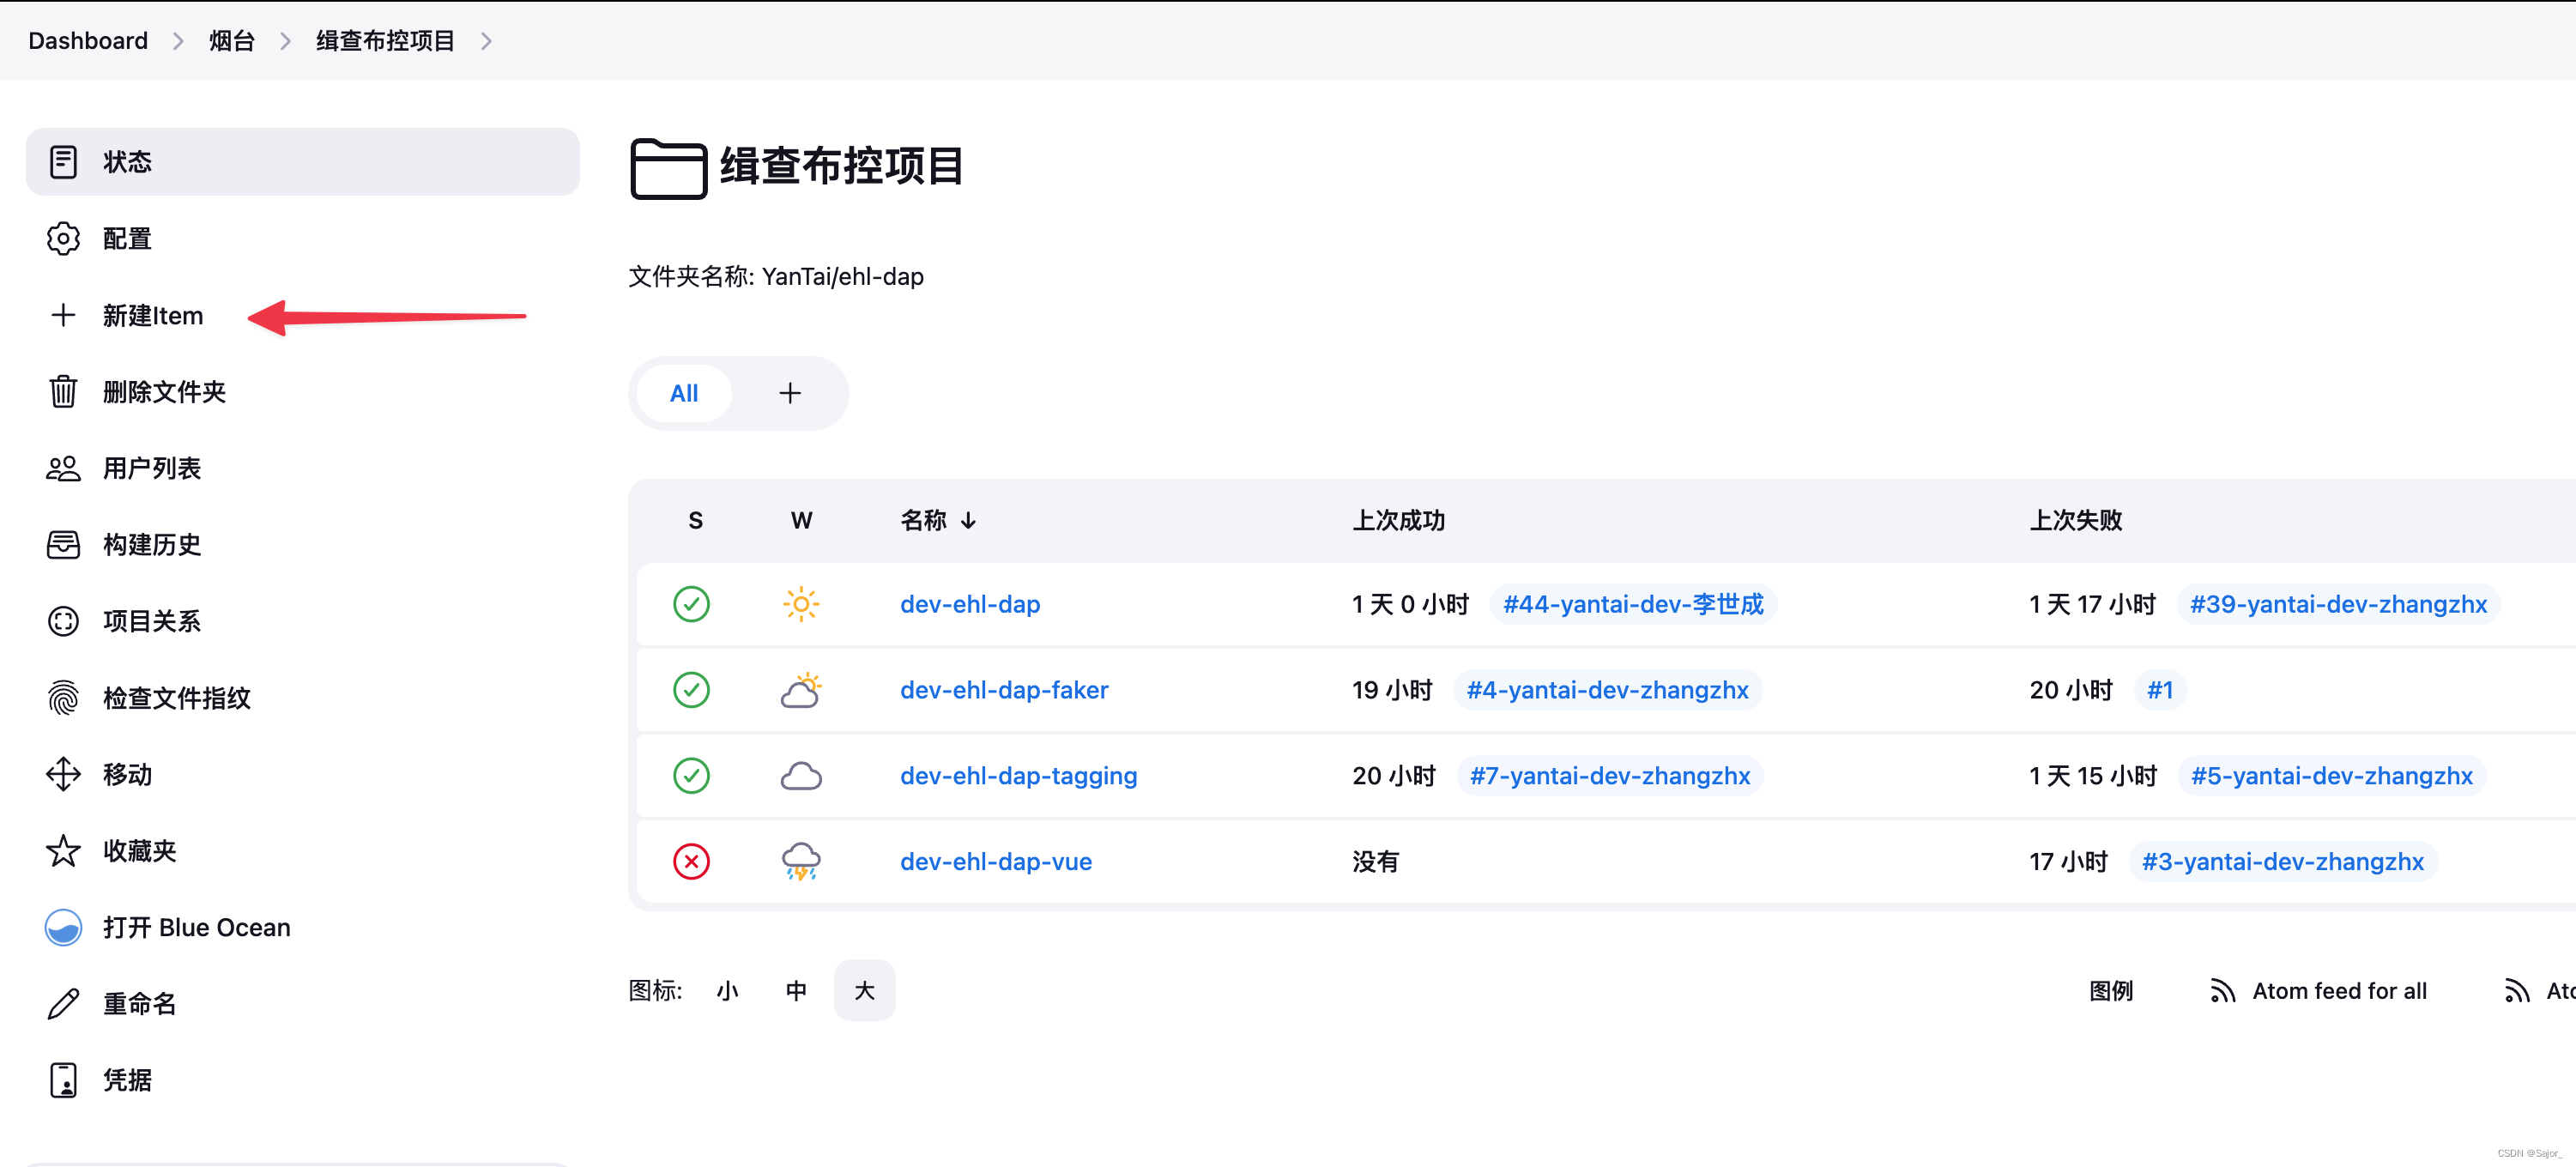The image size is (2576, 1167).
Task: Add a new view with plus tab
Action: [x=790, y=393]
